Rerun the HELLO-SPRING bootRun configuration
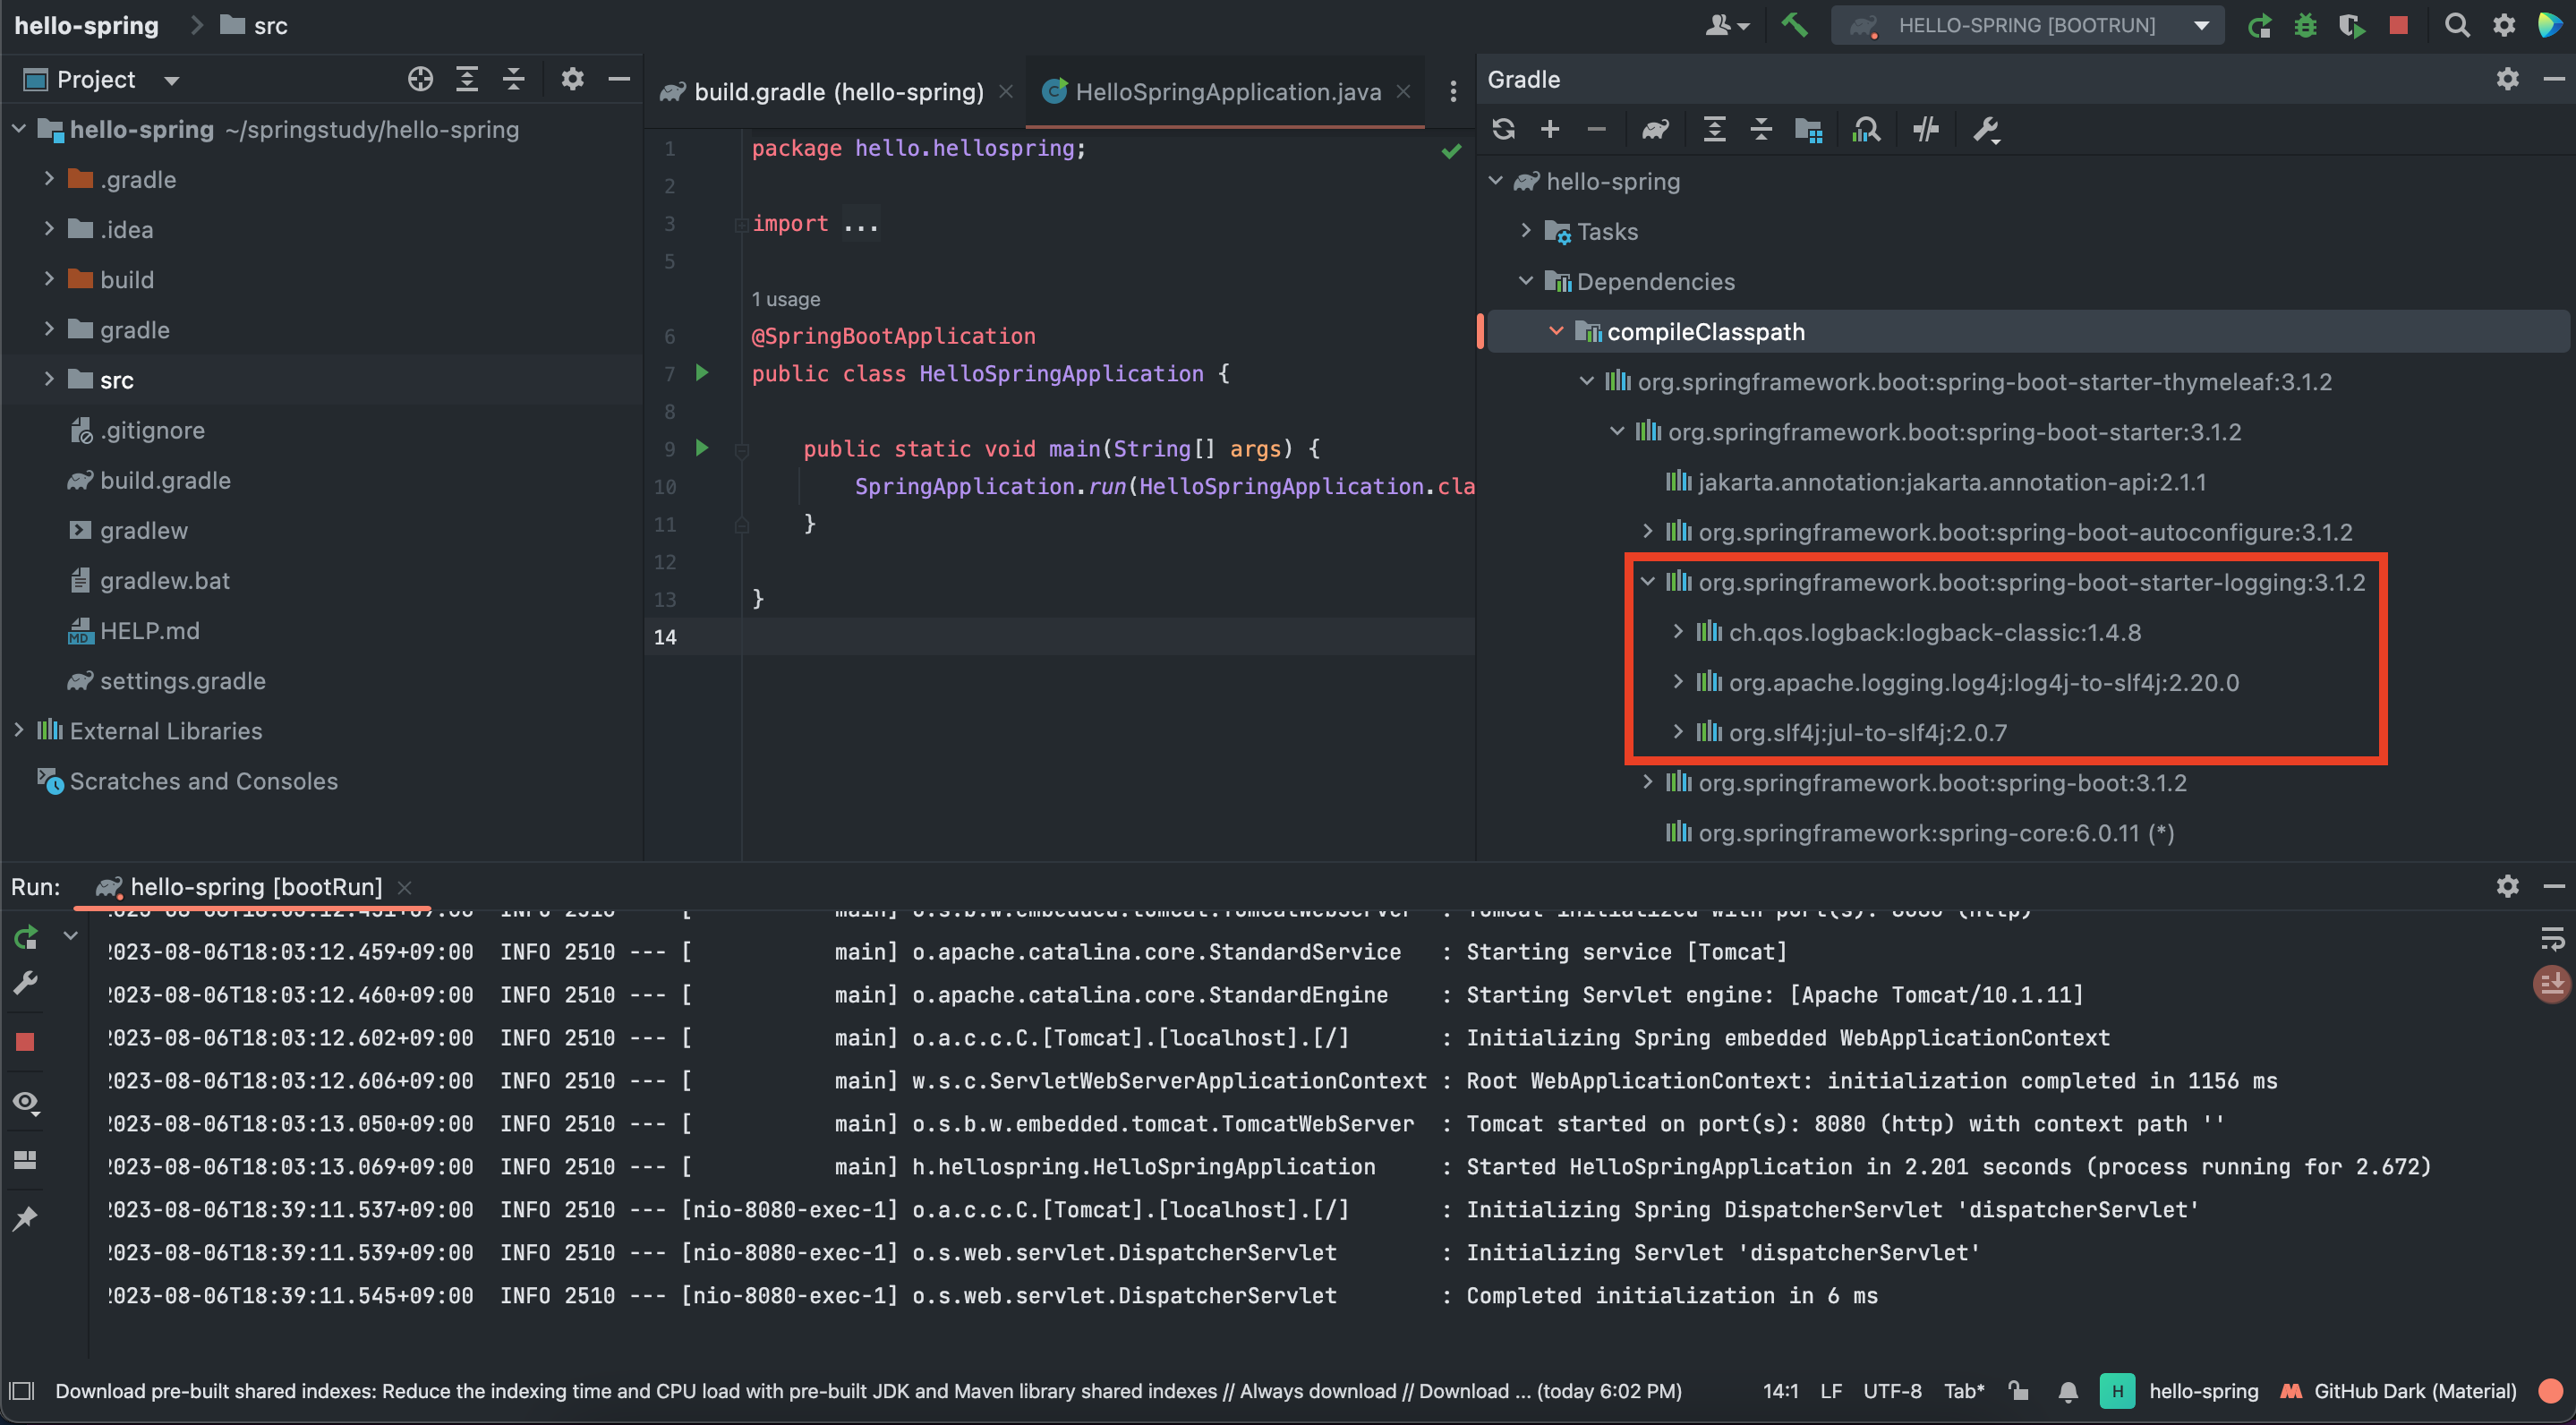The height and width of the screenshot is (1425, 2576). coord(2259,25)
